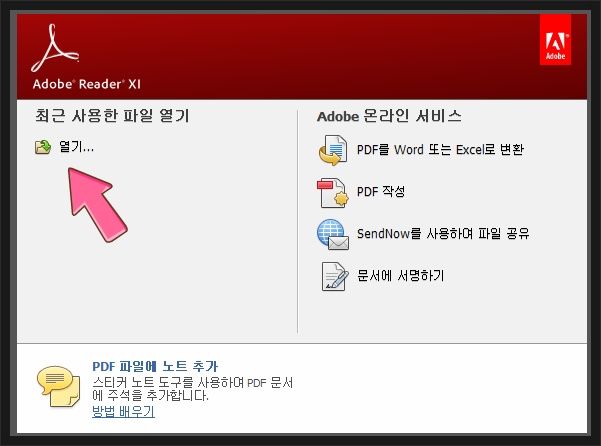Select SendNow를 사용하여 파일 공유 link
The height and width of the screenshot is (446, 601).
click(443, 233)
